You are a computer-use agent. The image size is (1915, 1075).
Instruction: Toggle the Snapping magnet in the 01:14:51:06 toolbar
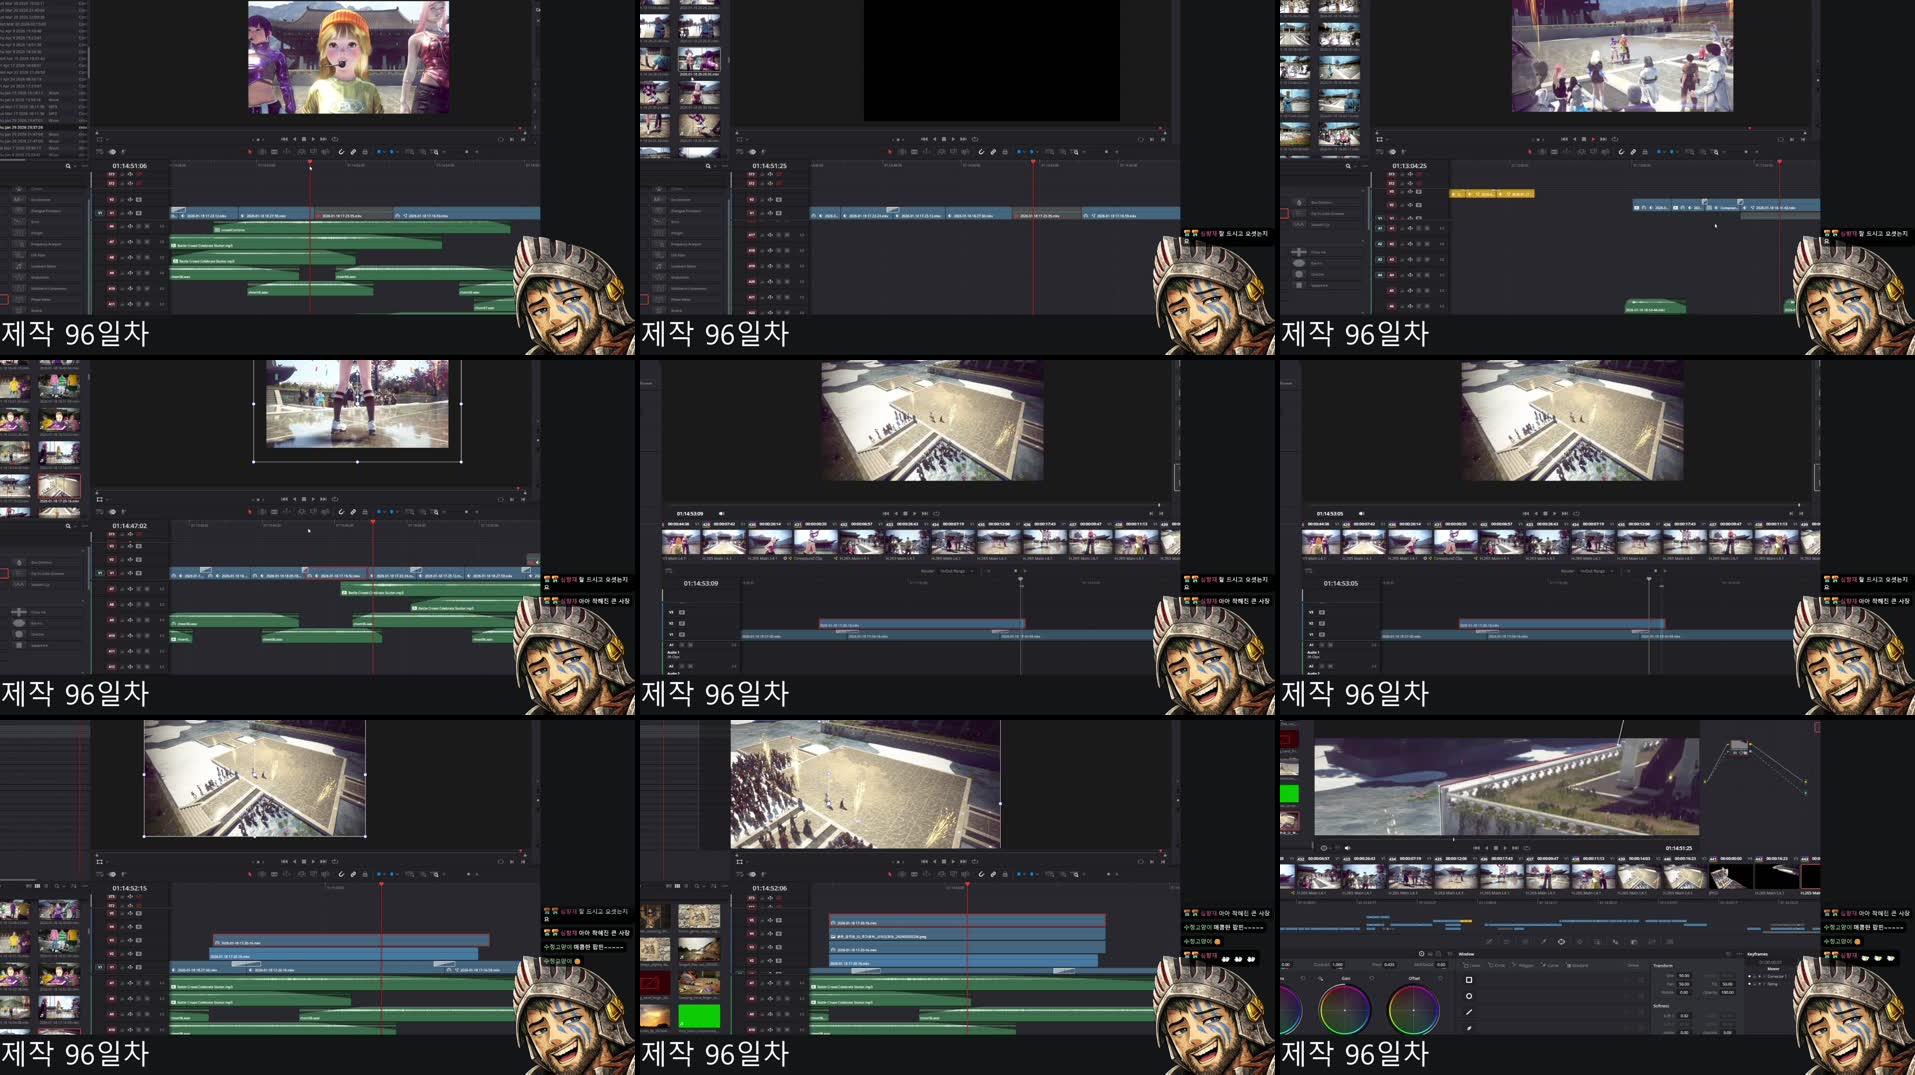341,152
